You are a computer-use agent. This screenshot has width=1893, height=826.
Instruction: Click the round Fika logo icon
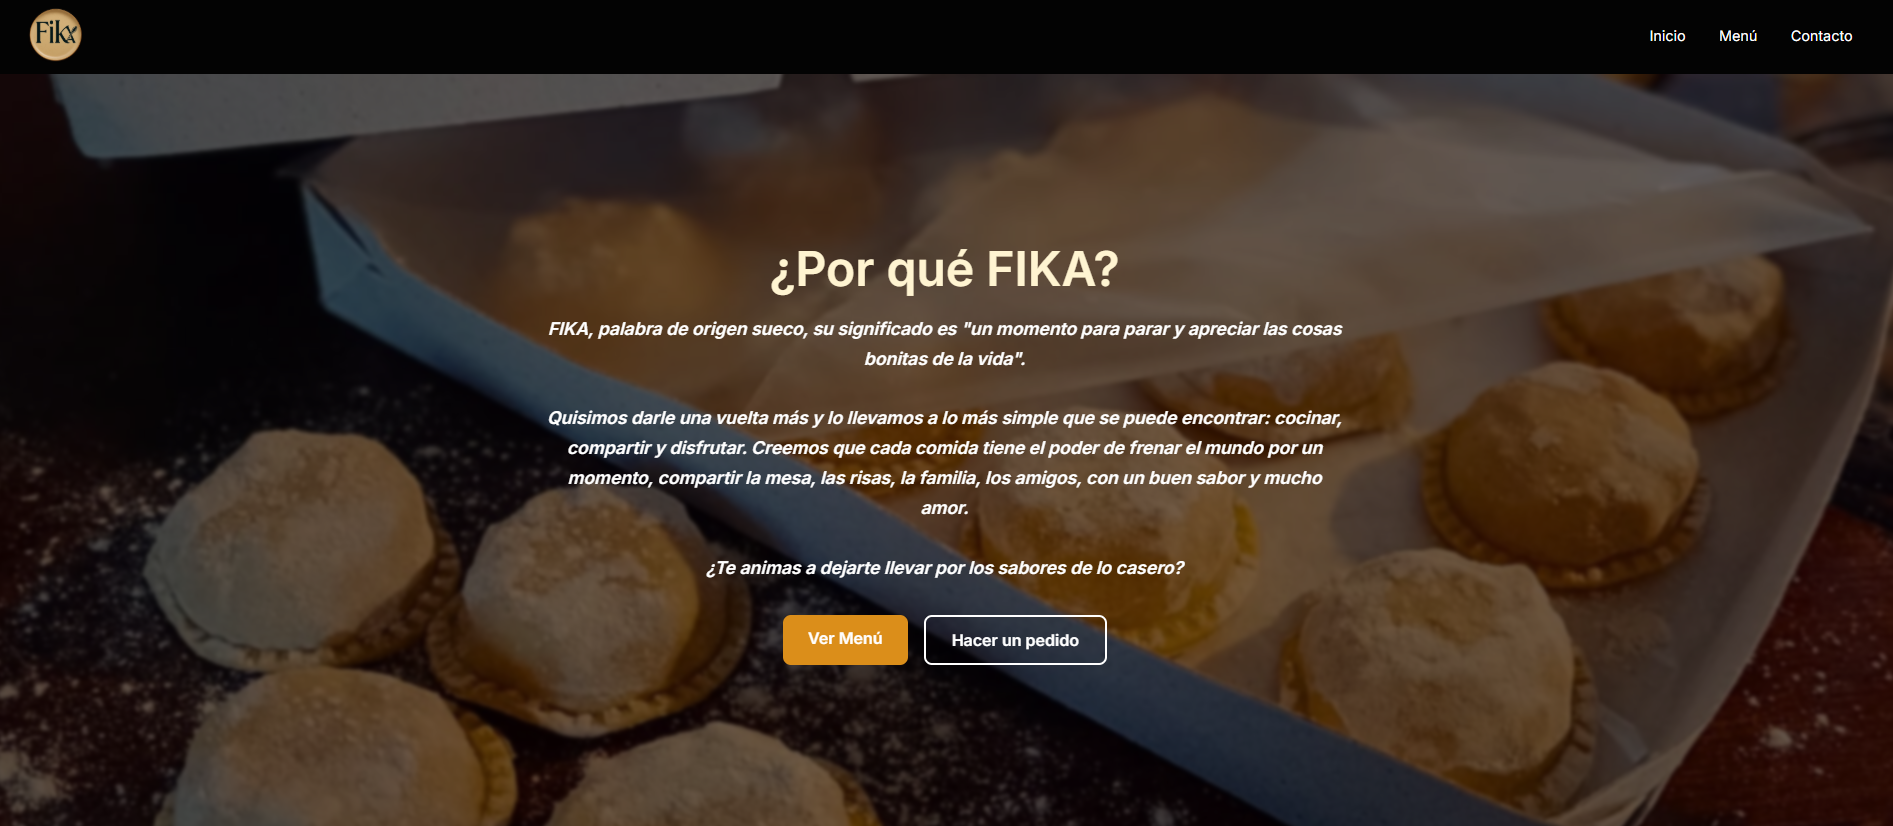(x=55, y=35)
